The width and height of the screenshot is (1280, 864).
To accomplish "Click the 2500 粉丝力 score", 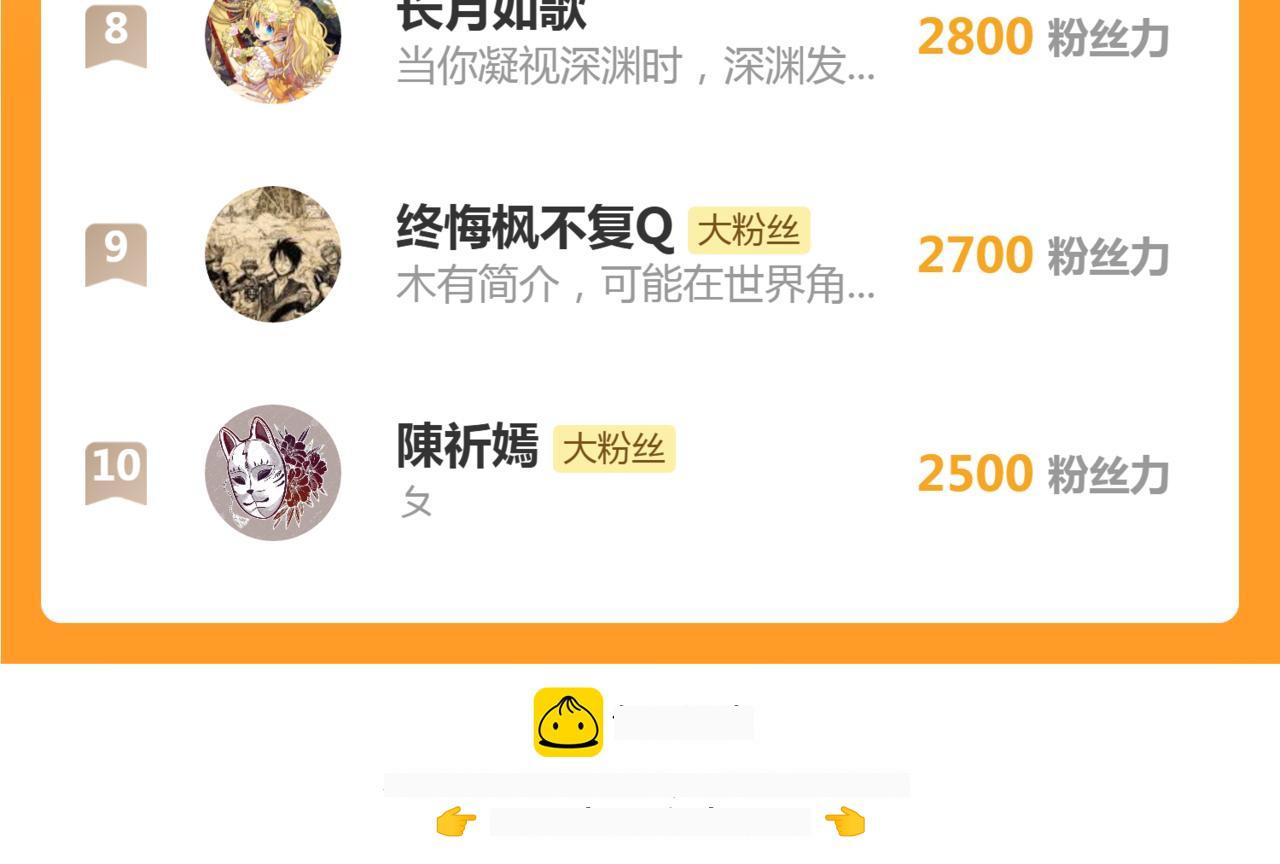I will pyautogui.click(x=1043, y=473).
